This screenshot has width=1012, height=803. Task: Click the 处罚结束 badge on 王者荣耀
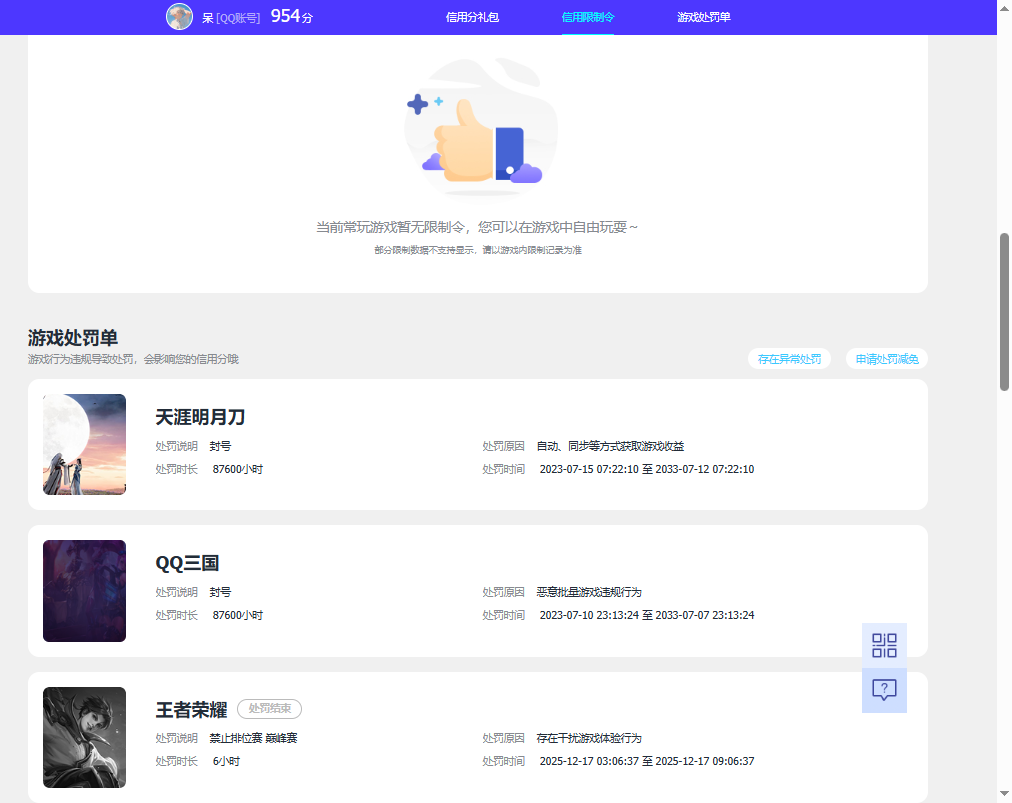coord(270,709)
